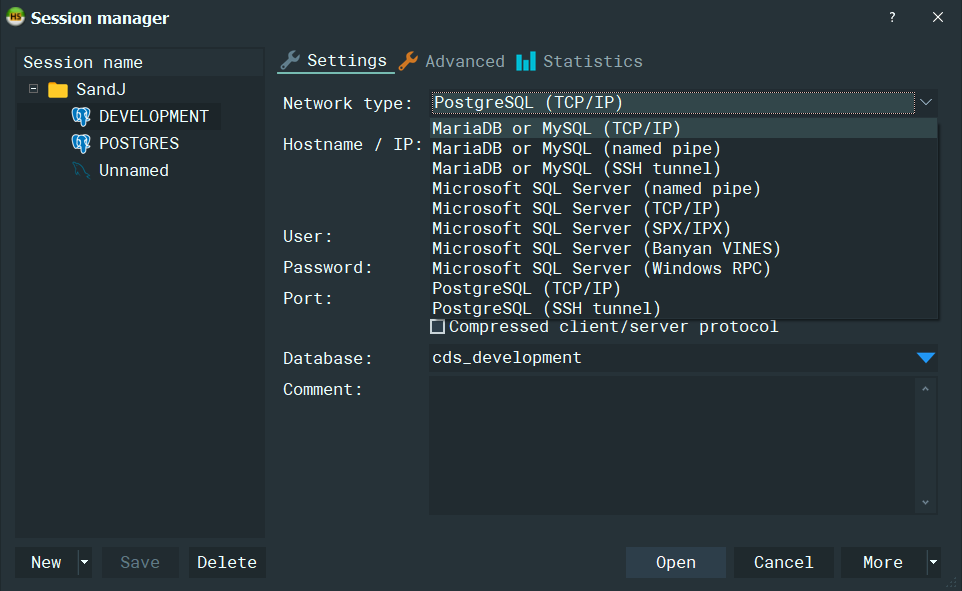Screen dimensions: 962x591
Task: Select the Unnamed session
Action: coord(134,170)
